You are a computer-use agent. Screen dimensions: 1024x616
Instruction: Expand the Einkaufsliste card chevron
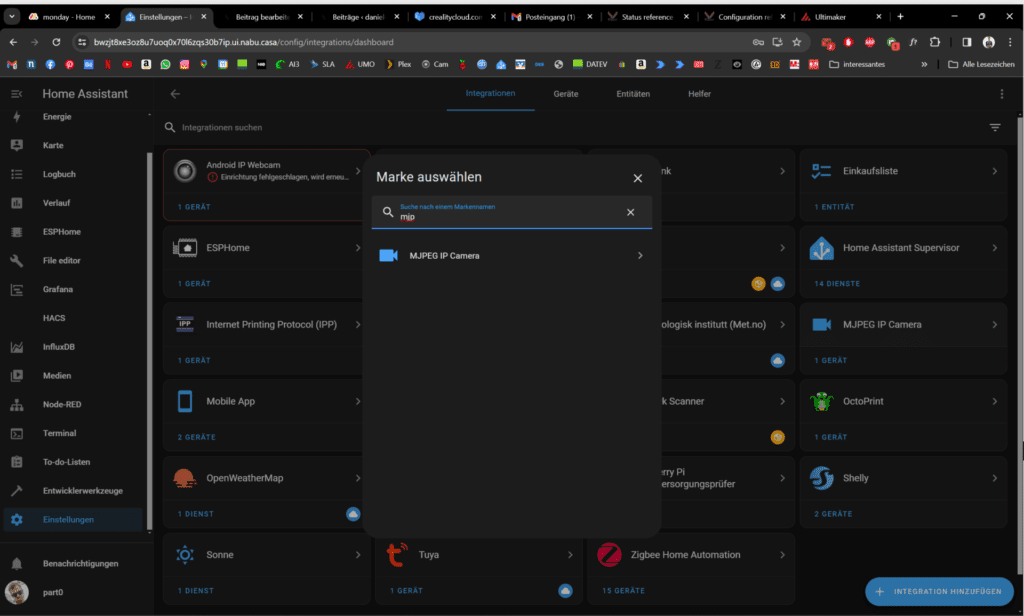(995, 171)
